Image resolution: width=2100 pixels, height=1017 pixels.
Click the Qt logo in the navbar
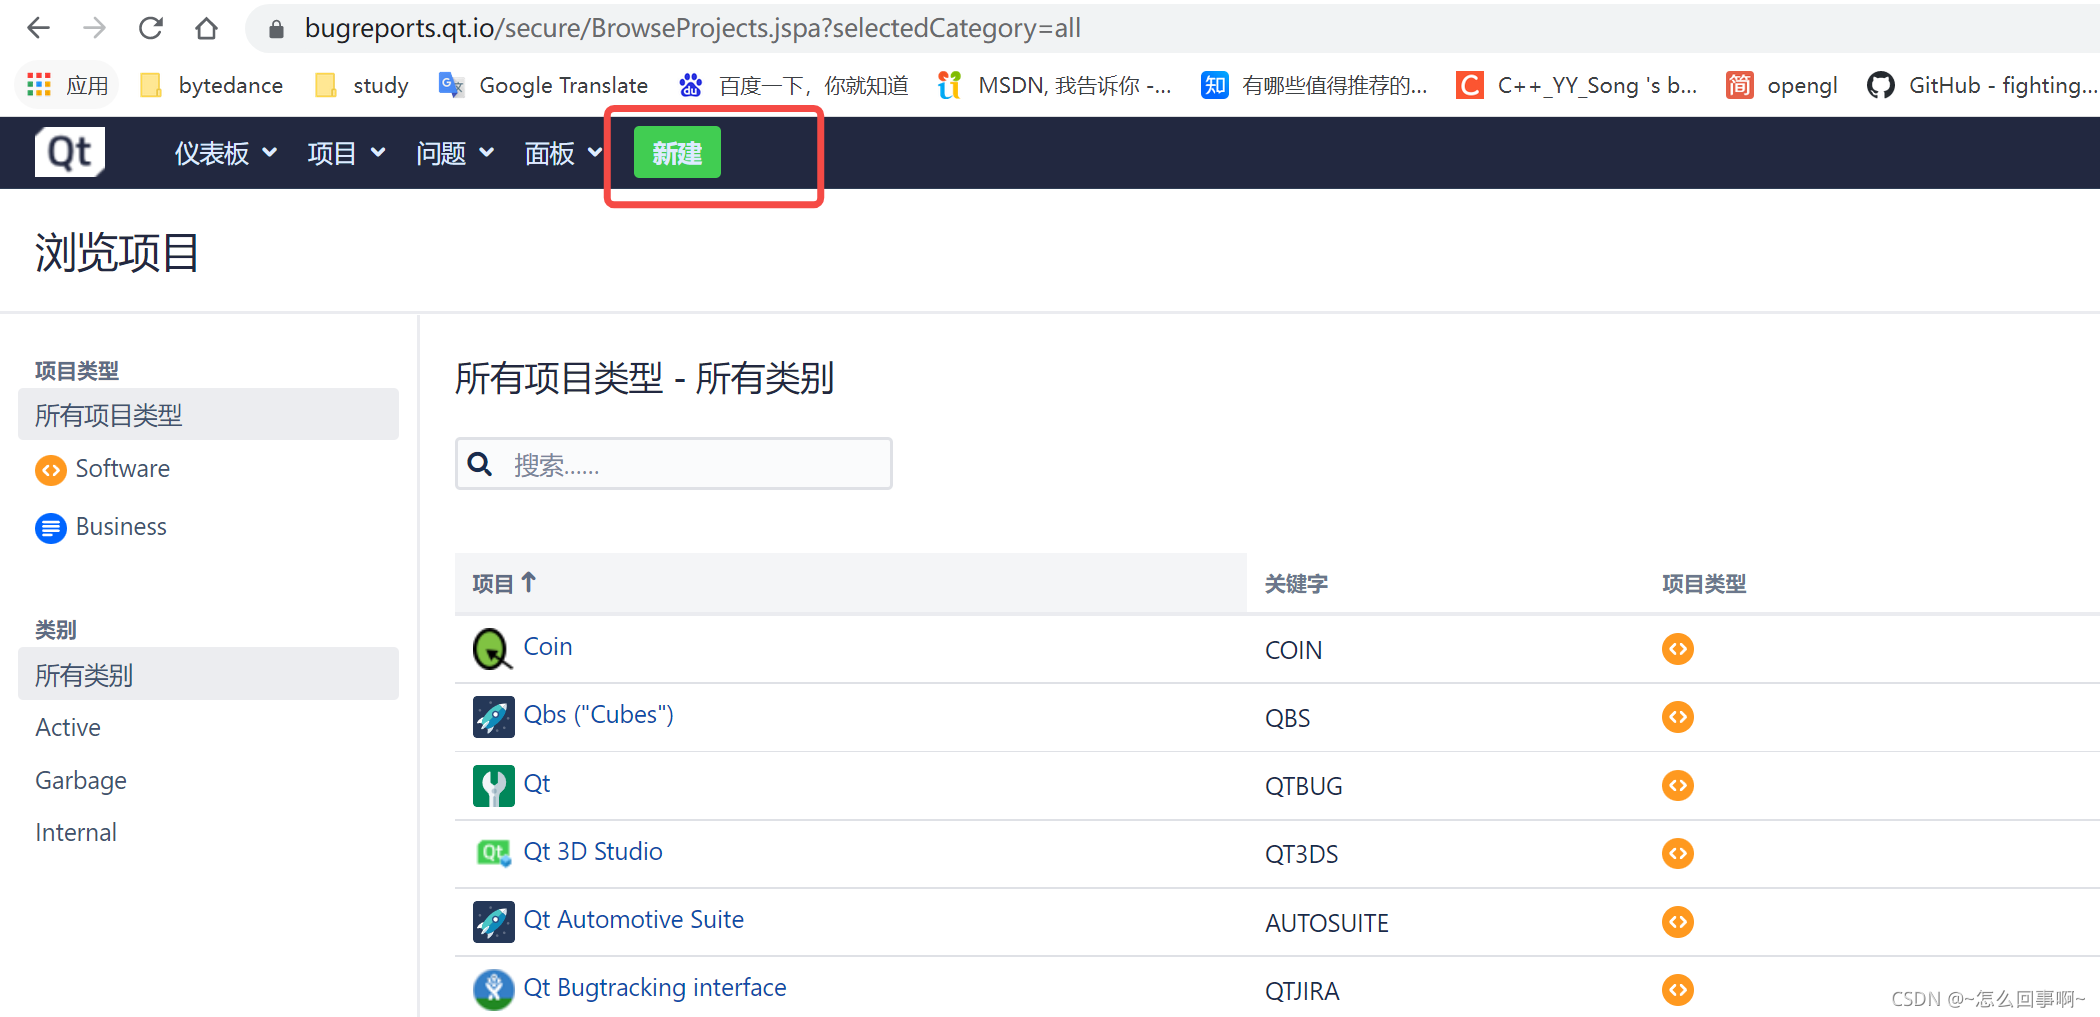pyautogui.click(x=69, y=151)
